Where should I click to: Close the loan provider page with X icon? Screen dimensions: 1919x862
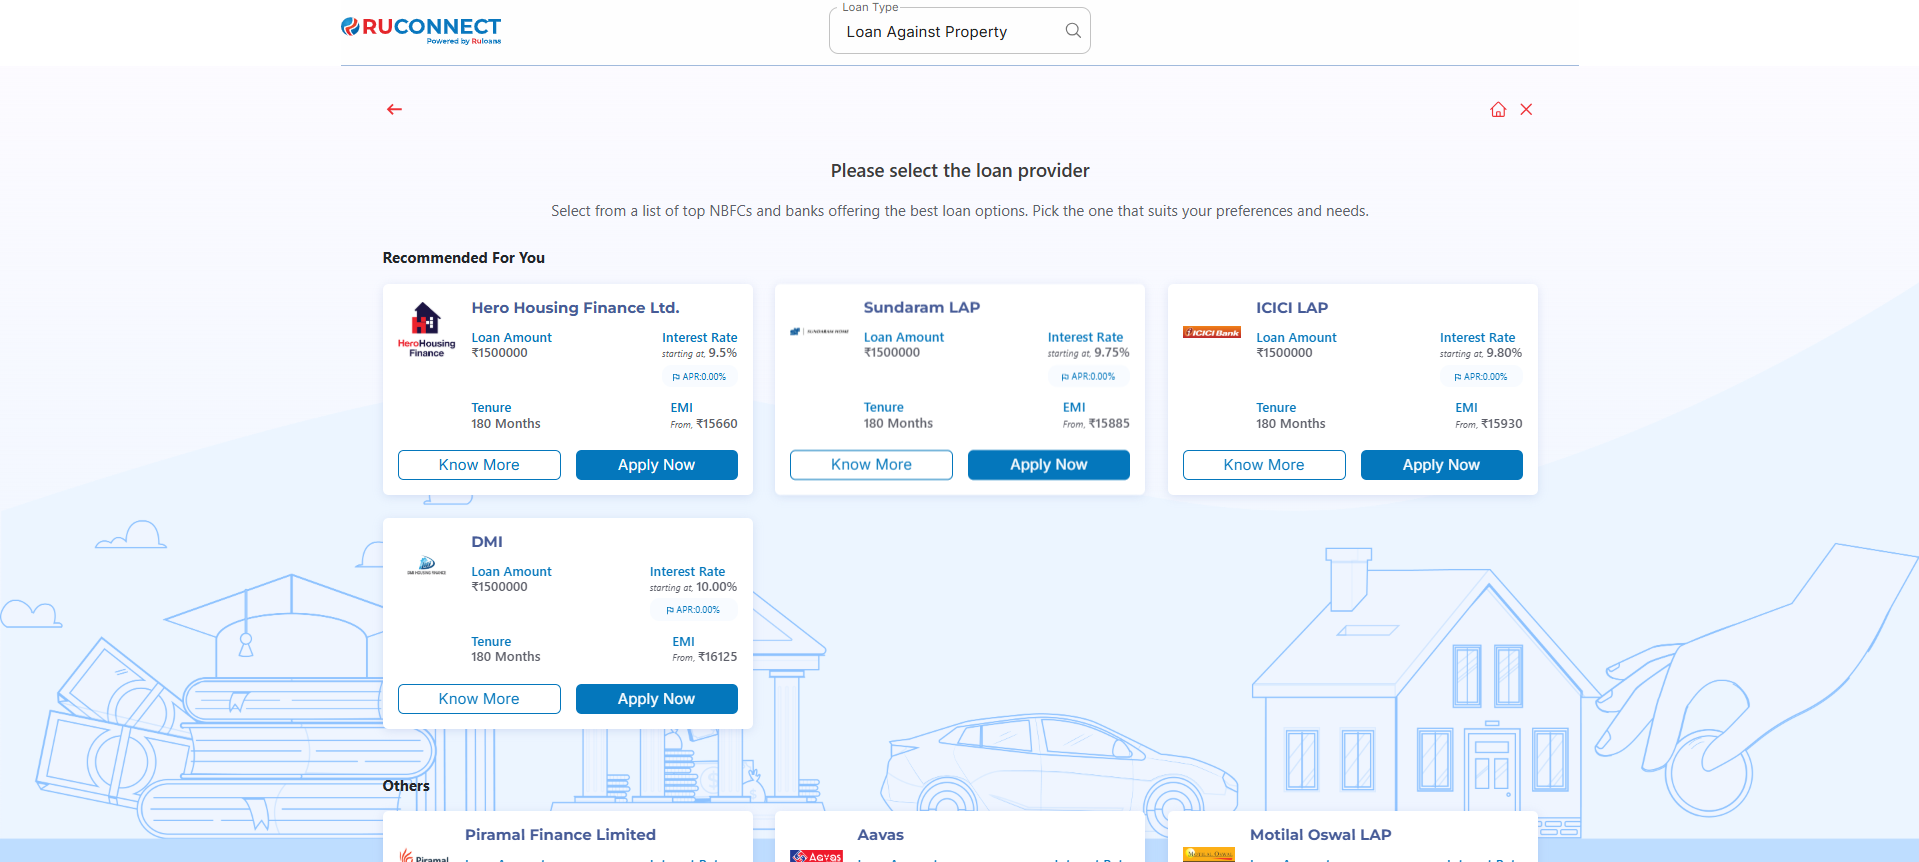[x=1526, y=110]
